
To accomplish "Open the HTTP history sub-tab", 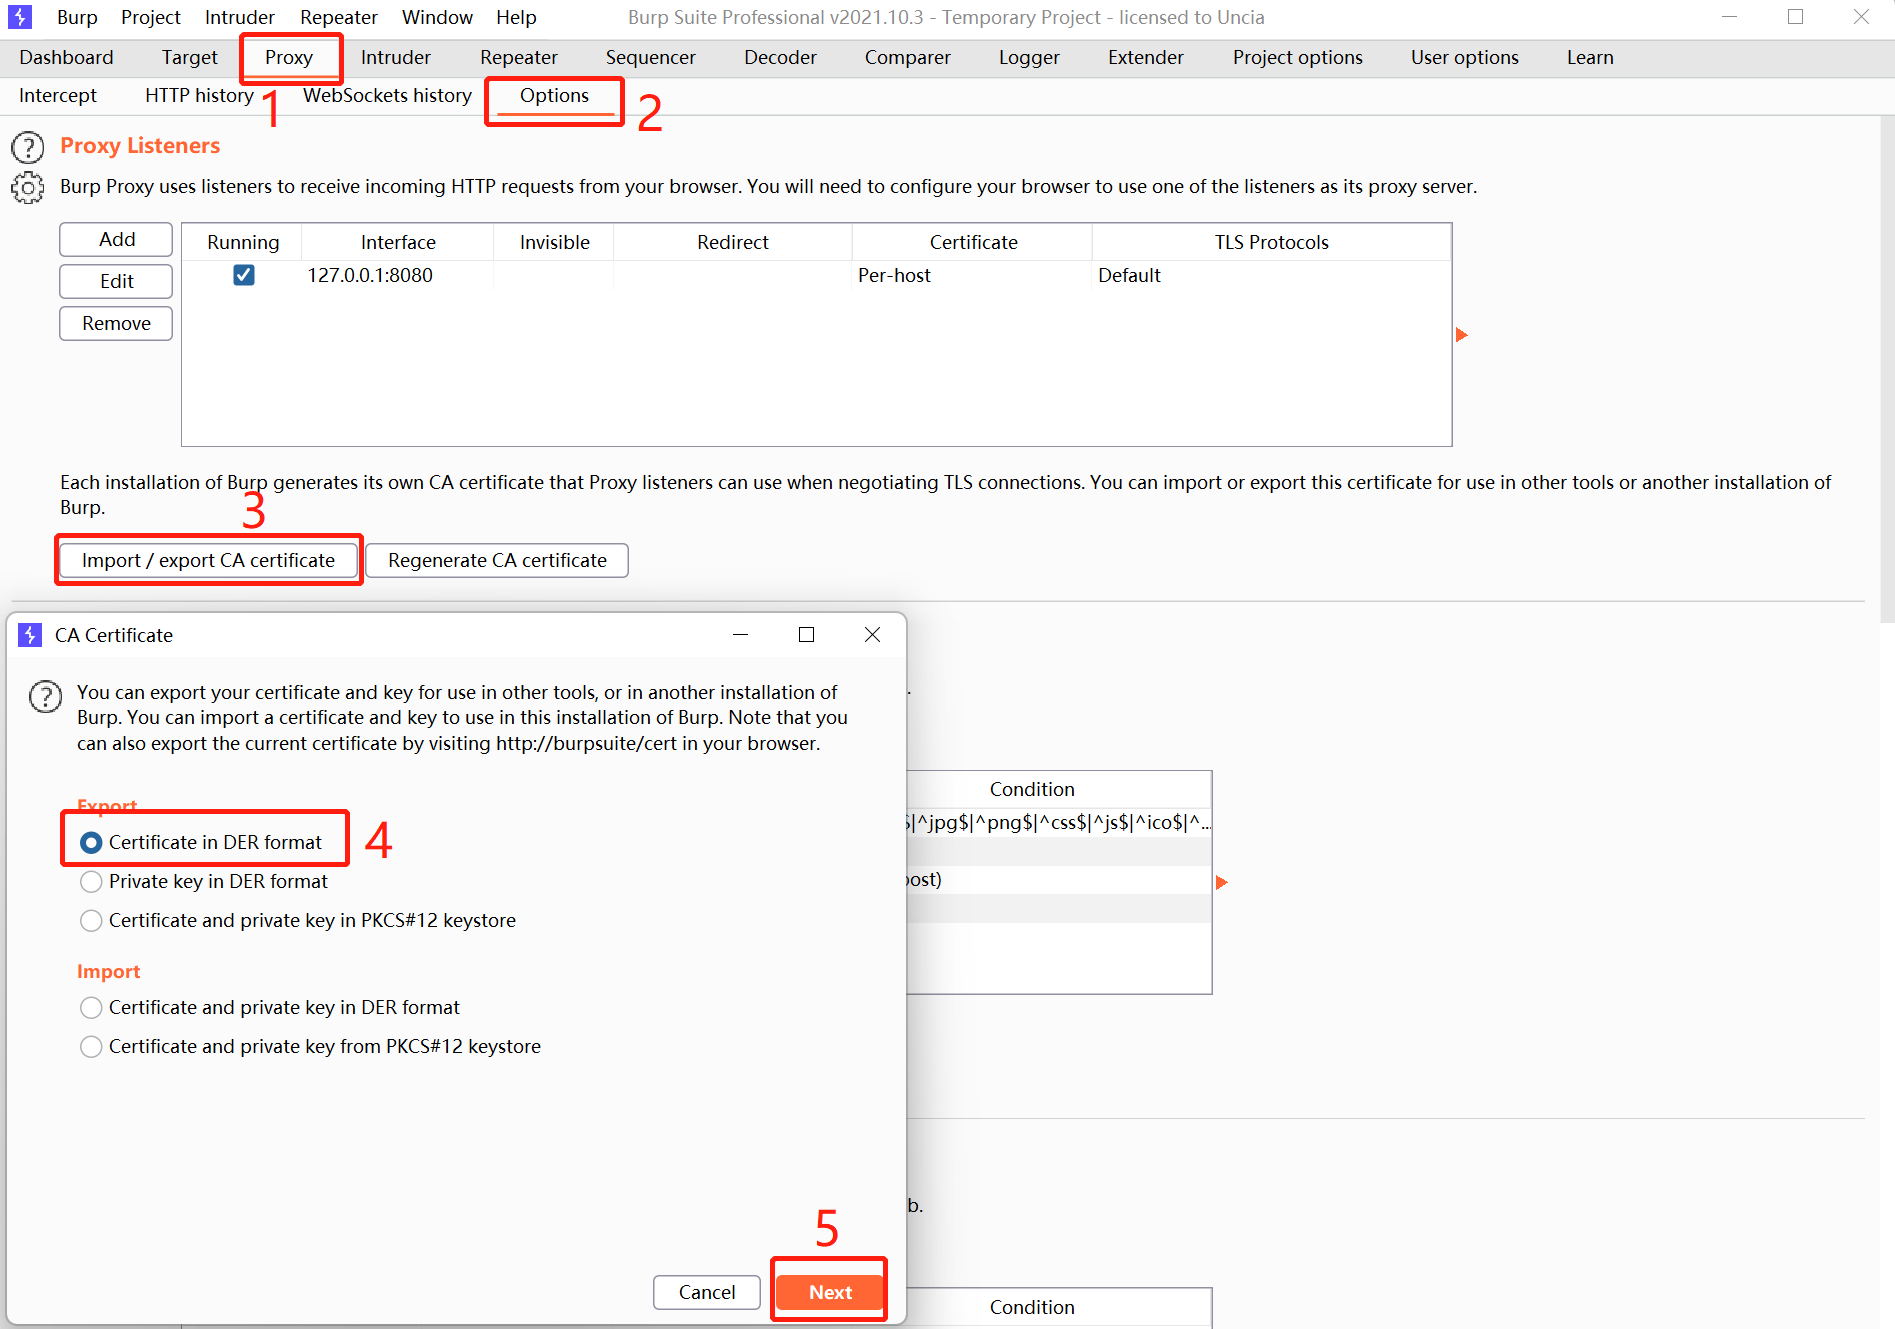I will click(199, 95).
